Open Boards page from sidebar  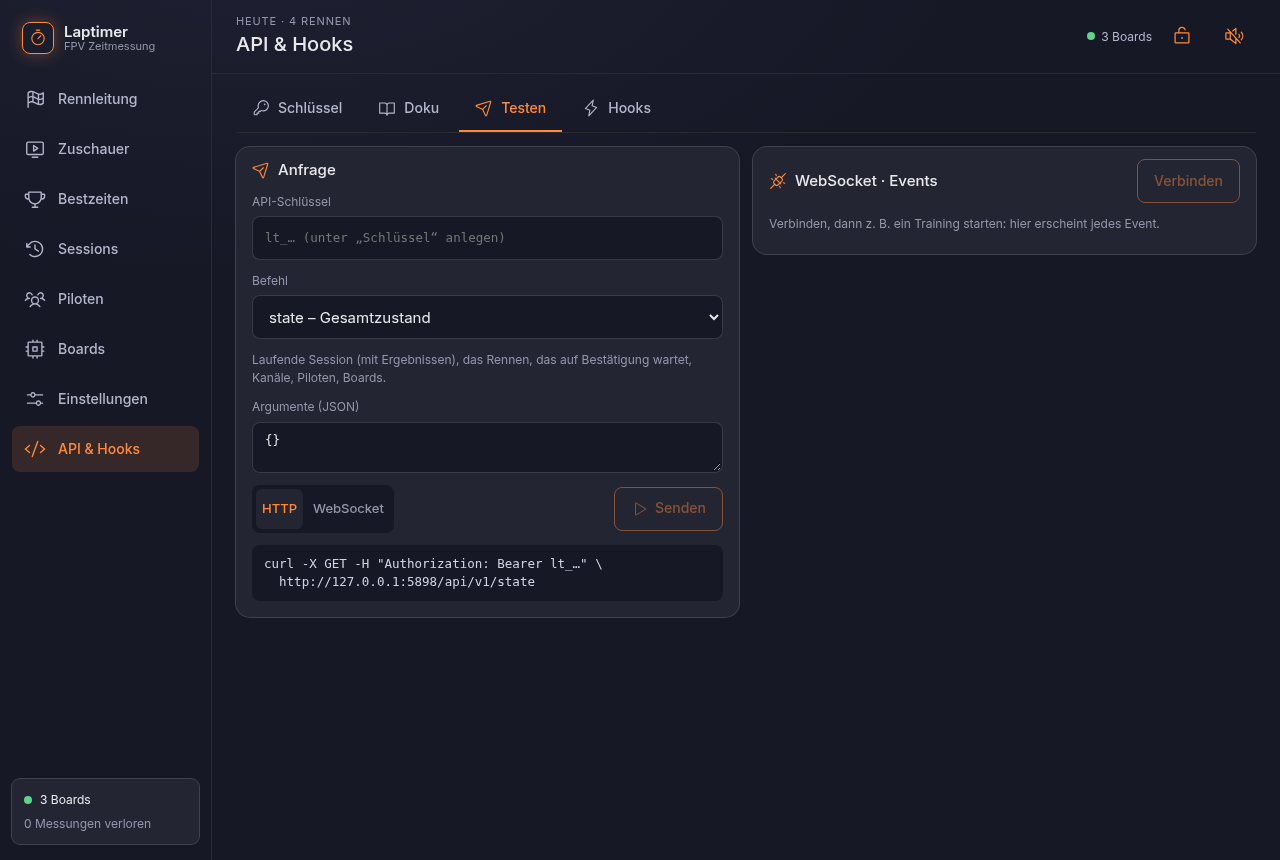point(105,349)
